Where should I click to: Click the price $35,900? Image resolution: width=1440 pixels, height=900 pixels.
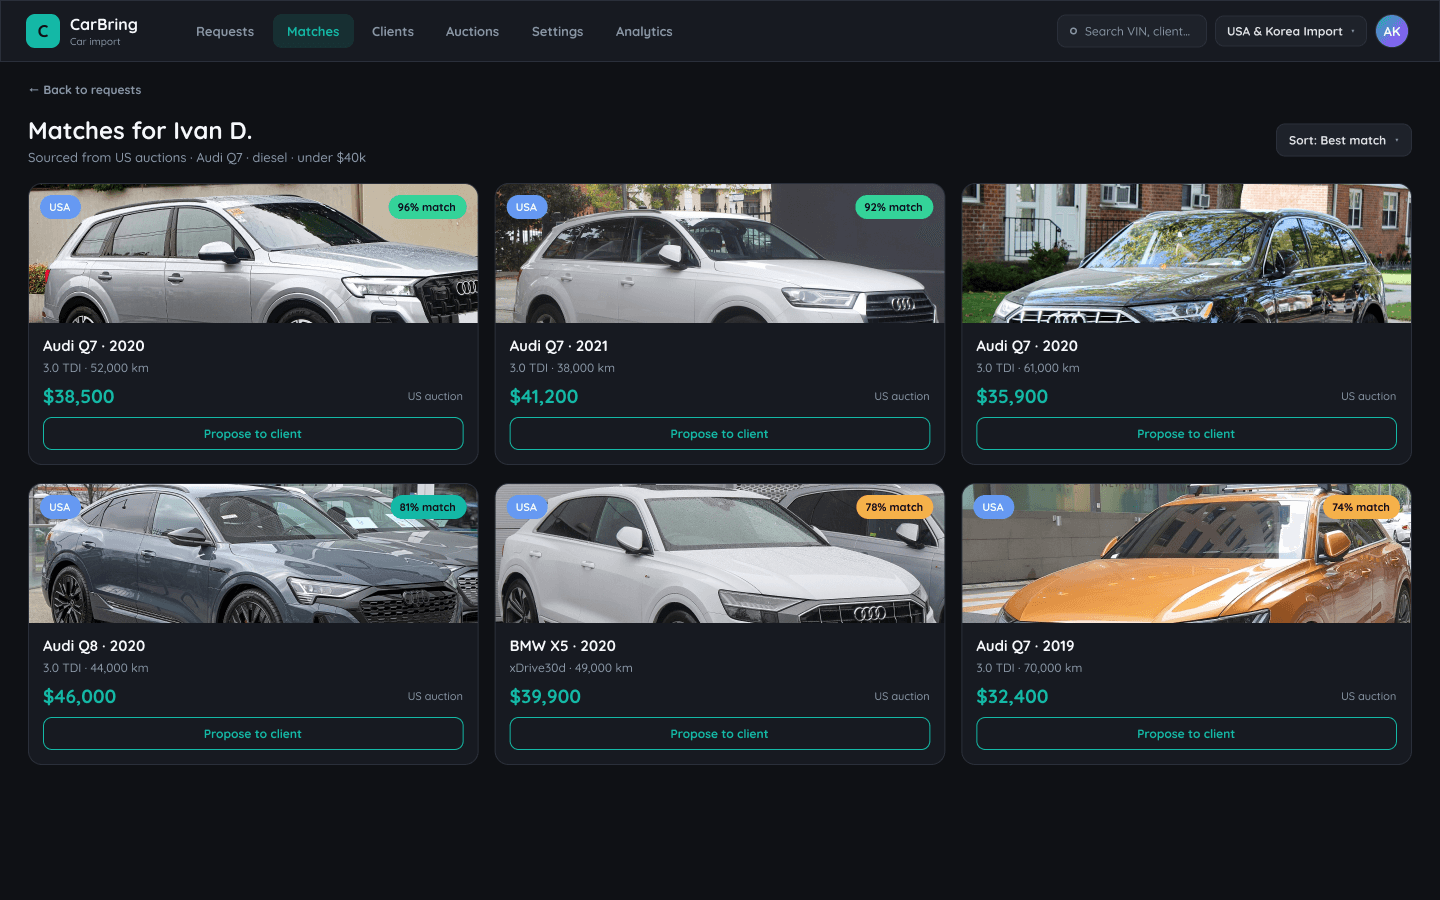(1012, 397)
